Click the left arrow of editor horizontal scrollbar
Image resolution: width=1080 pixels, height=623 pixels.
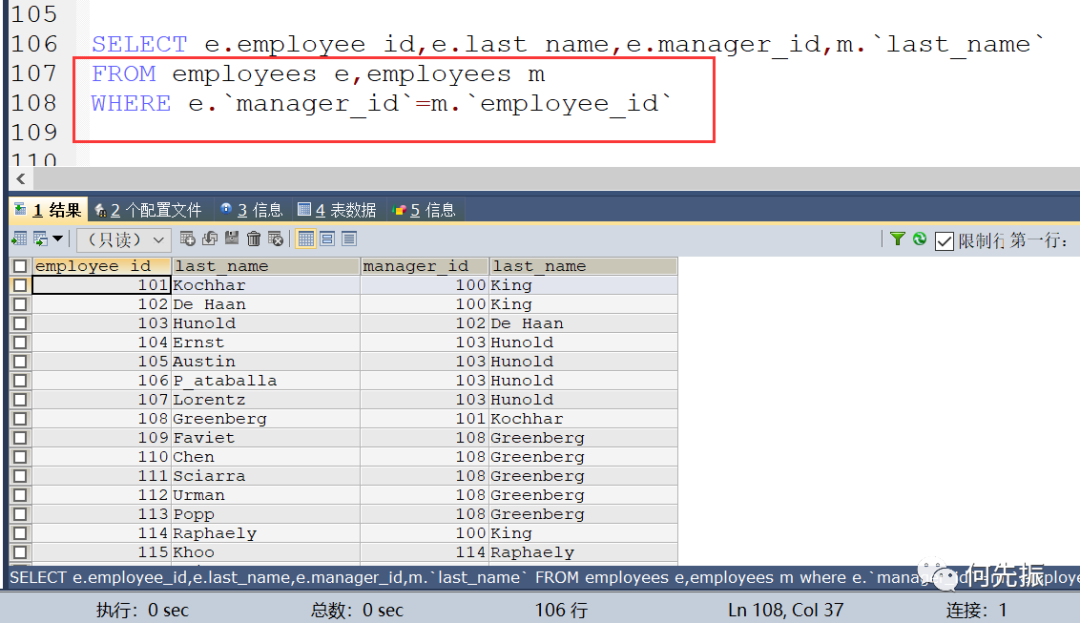tap(21, 179)
